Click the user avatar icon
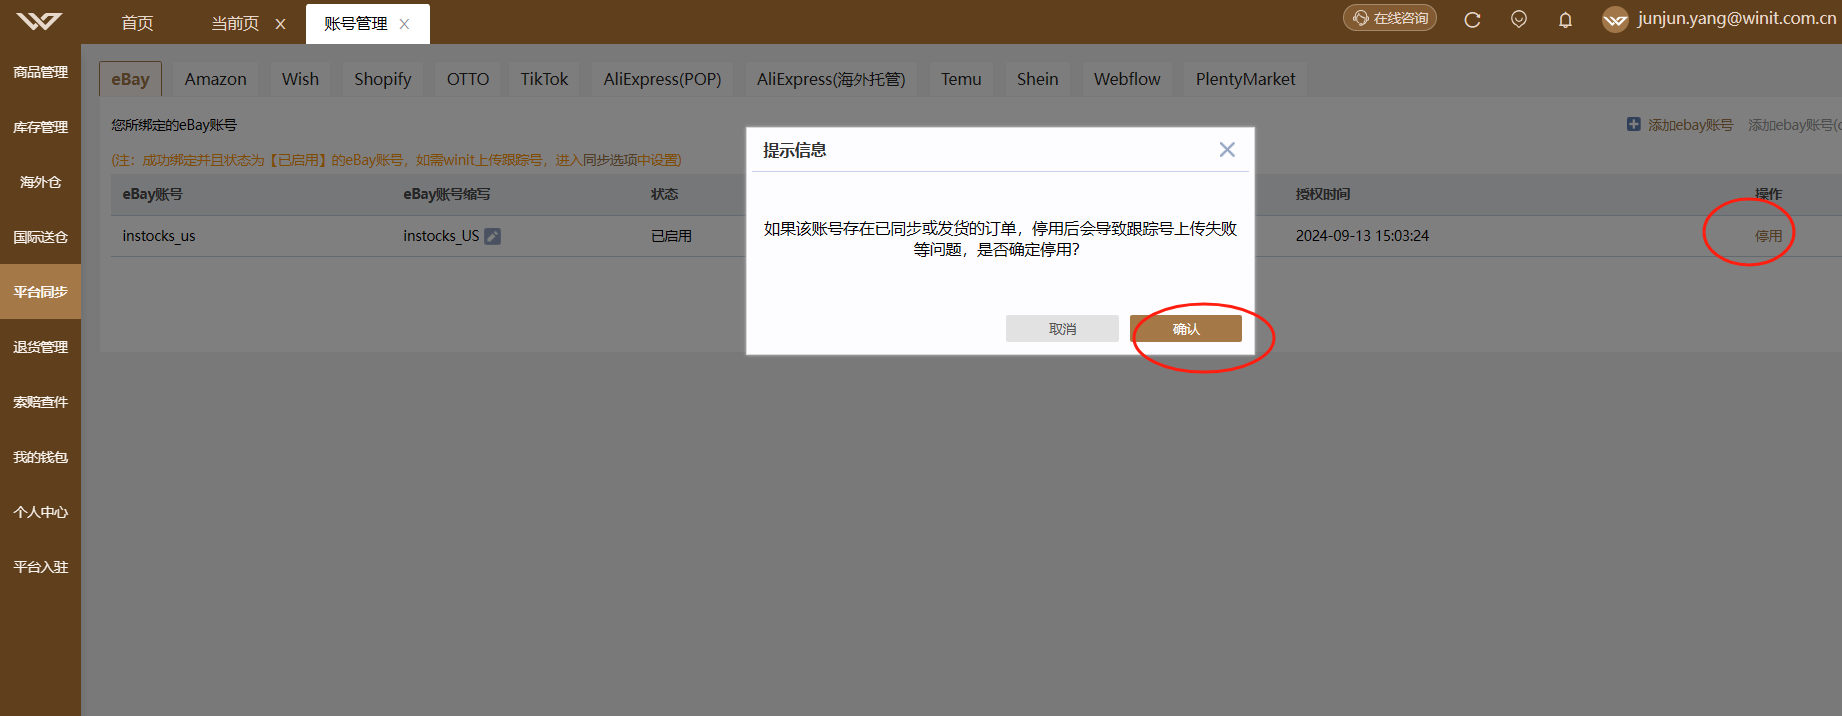Viewport: 1842px width, 716px height. (1615, 20)
